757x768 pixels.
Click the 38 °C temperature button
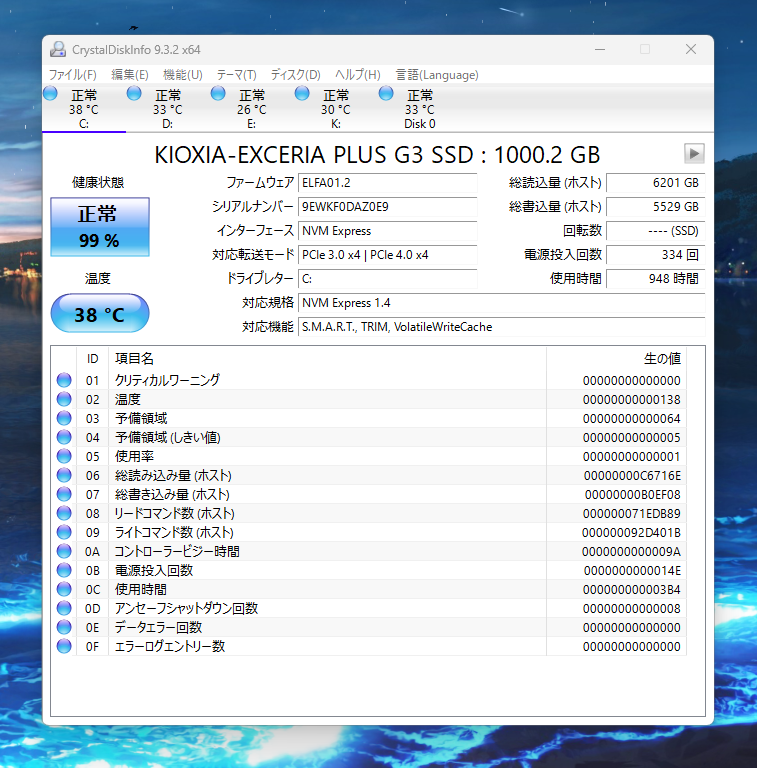click(99, 315)
